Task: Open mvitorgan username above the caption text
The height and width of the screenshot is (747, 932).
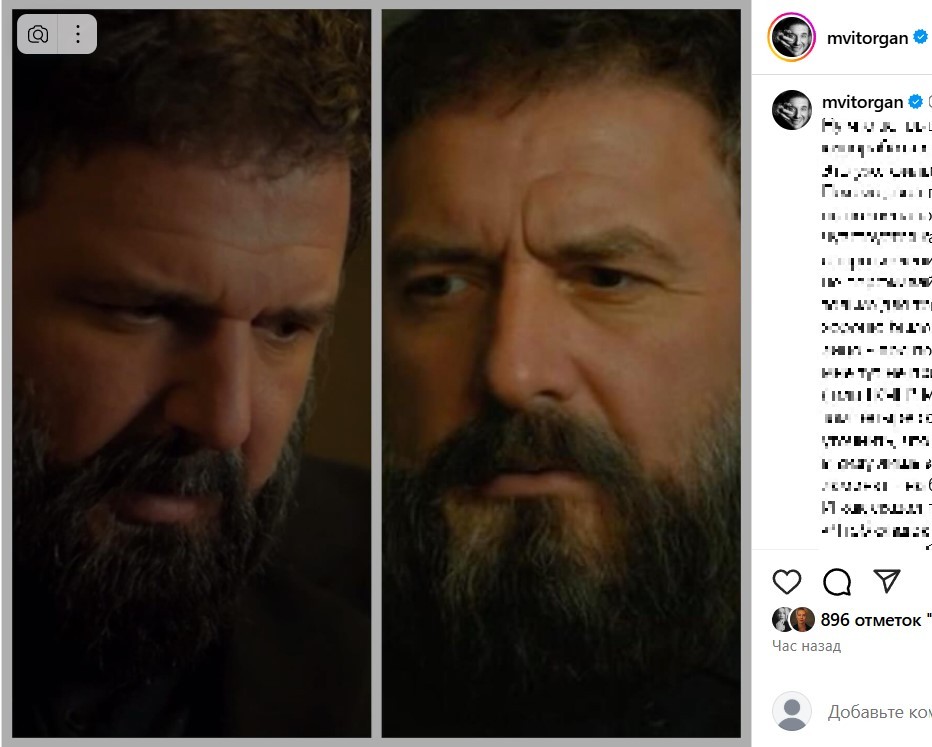Action: (861, 102)
